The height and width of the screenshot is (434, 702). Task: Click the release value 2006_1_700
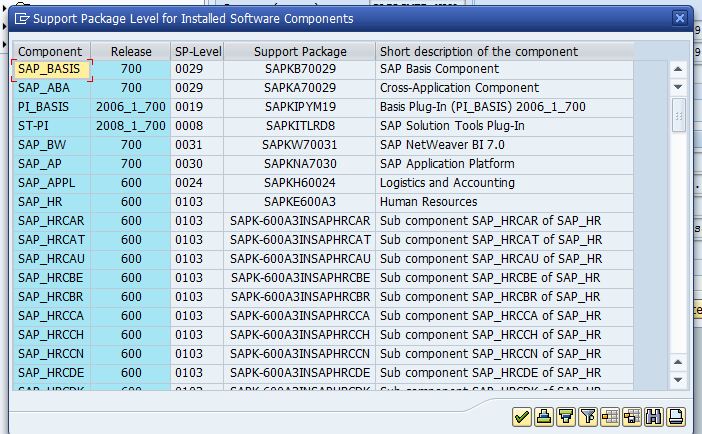(131, 107)
